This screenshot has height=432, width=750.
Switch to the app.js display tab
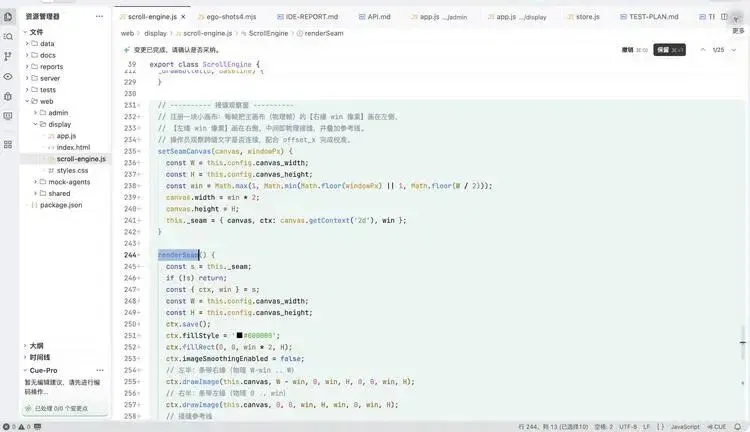[517, 17]
